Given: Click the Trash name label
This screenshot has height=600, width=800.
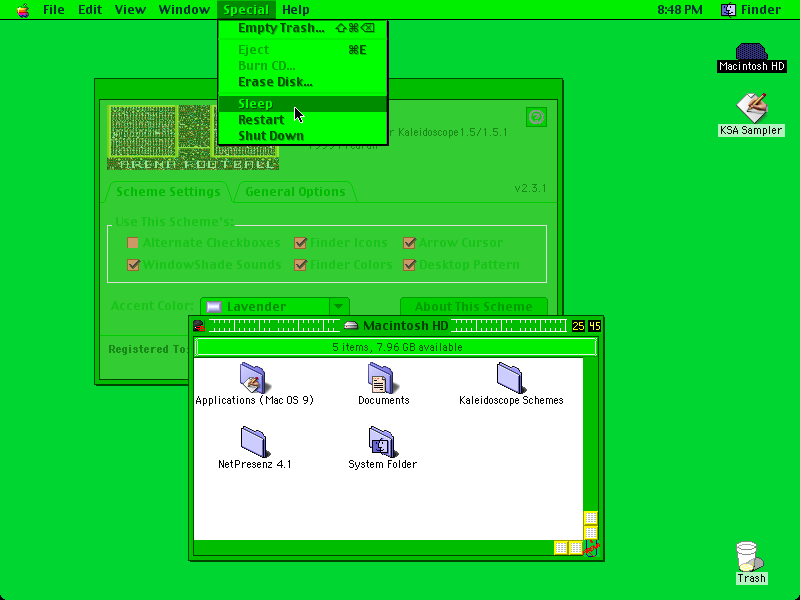Looking at the screenshot, I should pos(751,578).
